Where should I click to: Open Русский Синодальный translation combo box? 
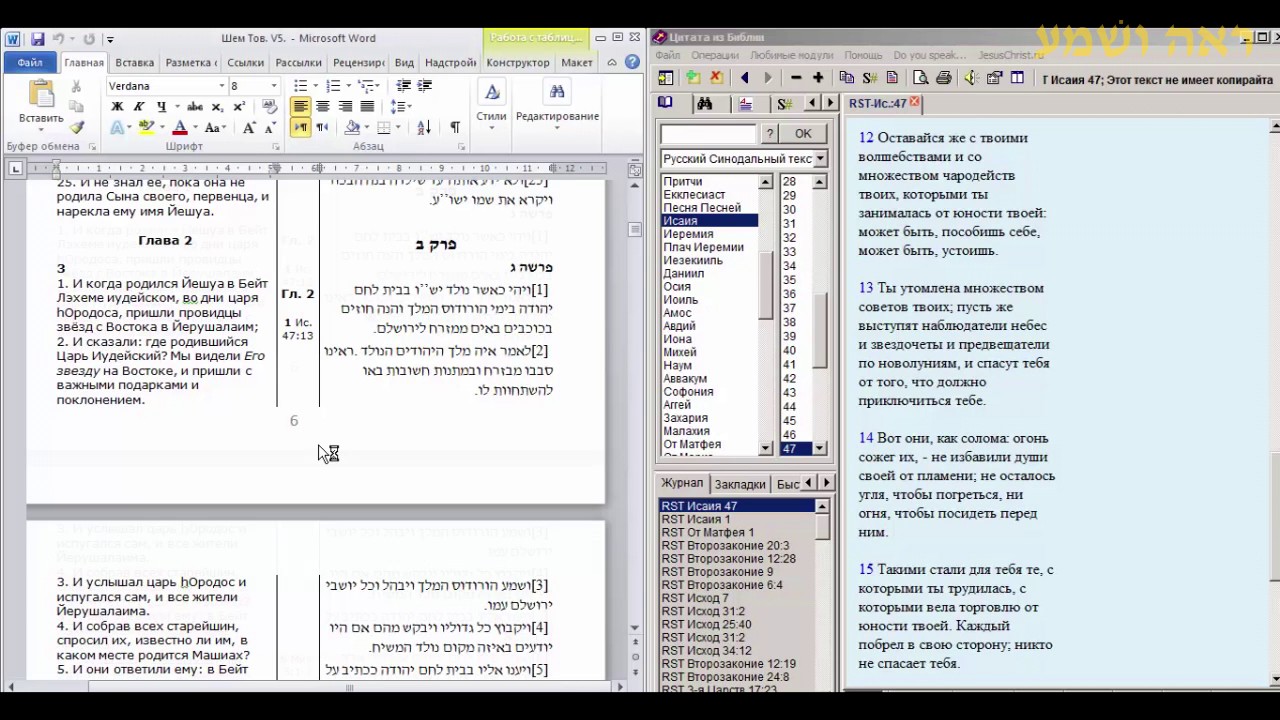click(x=743, y=159)
